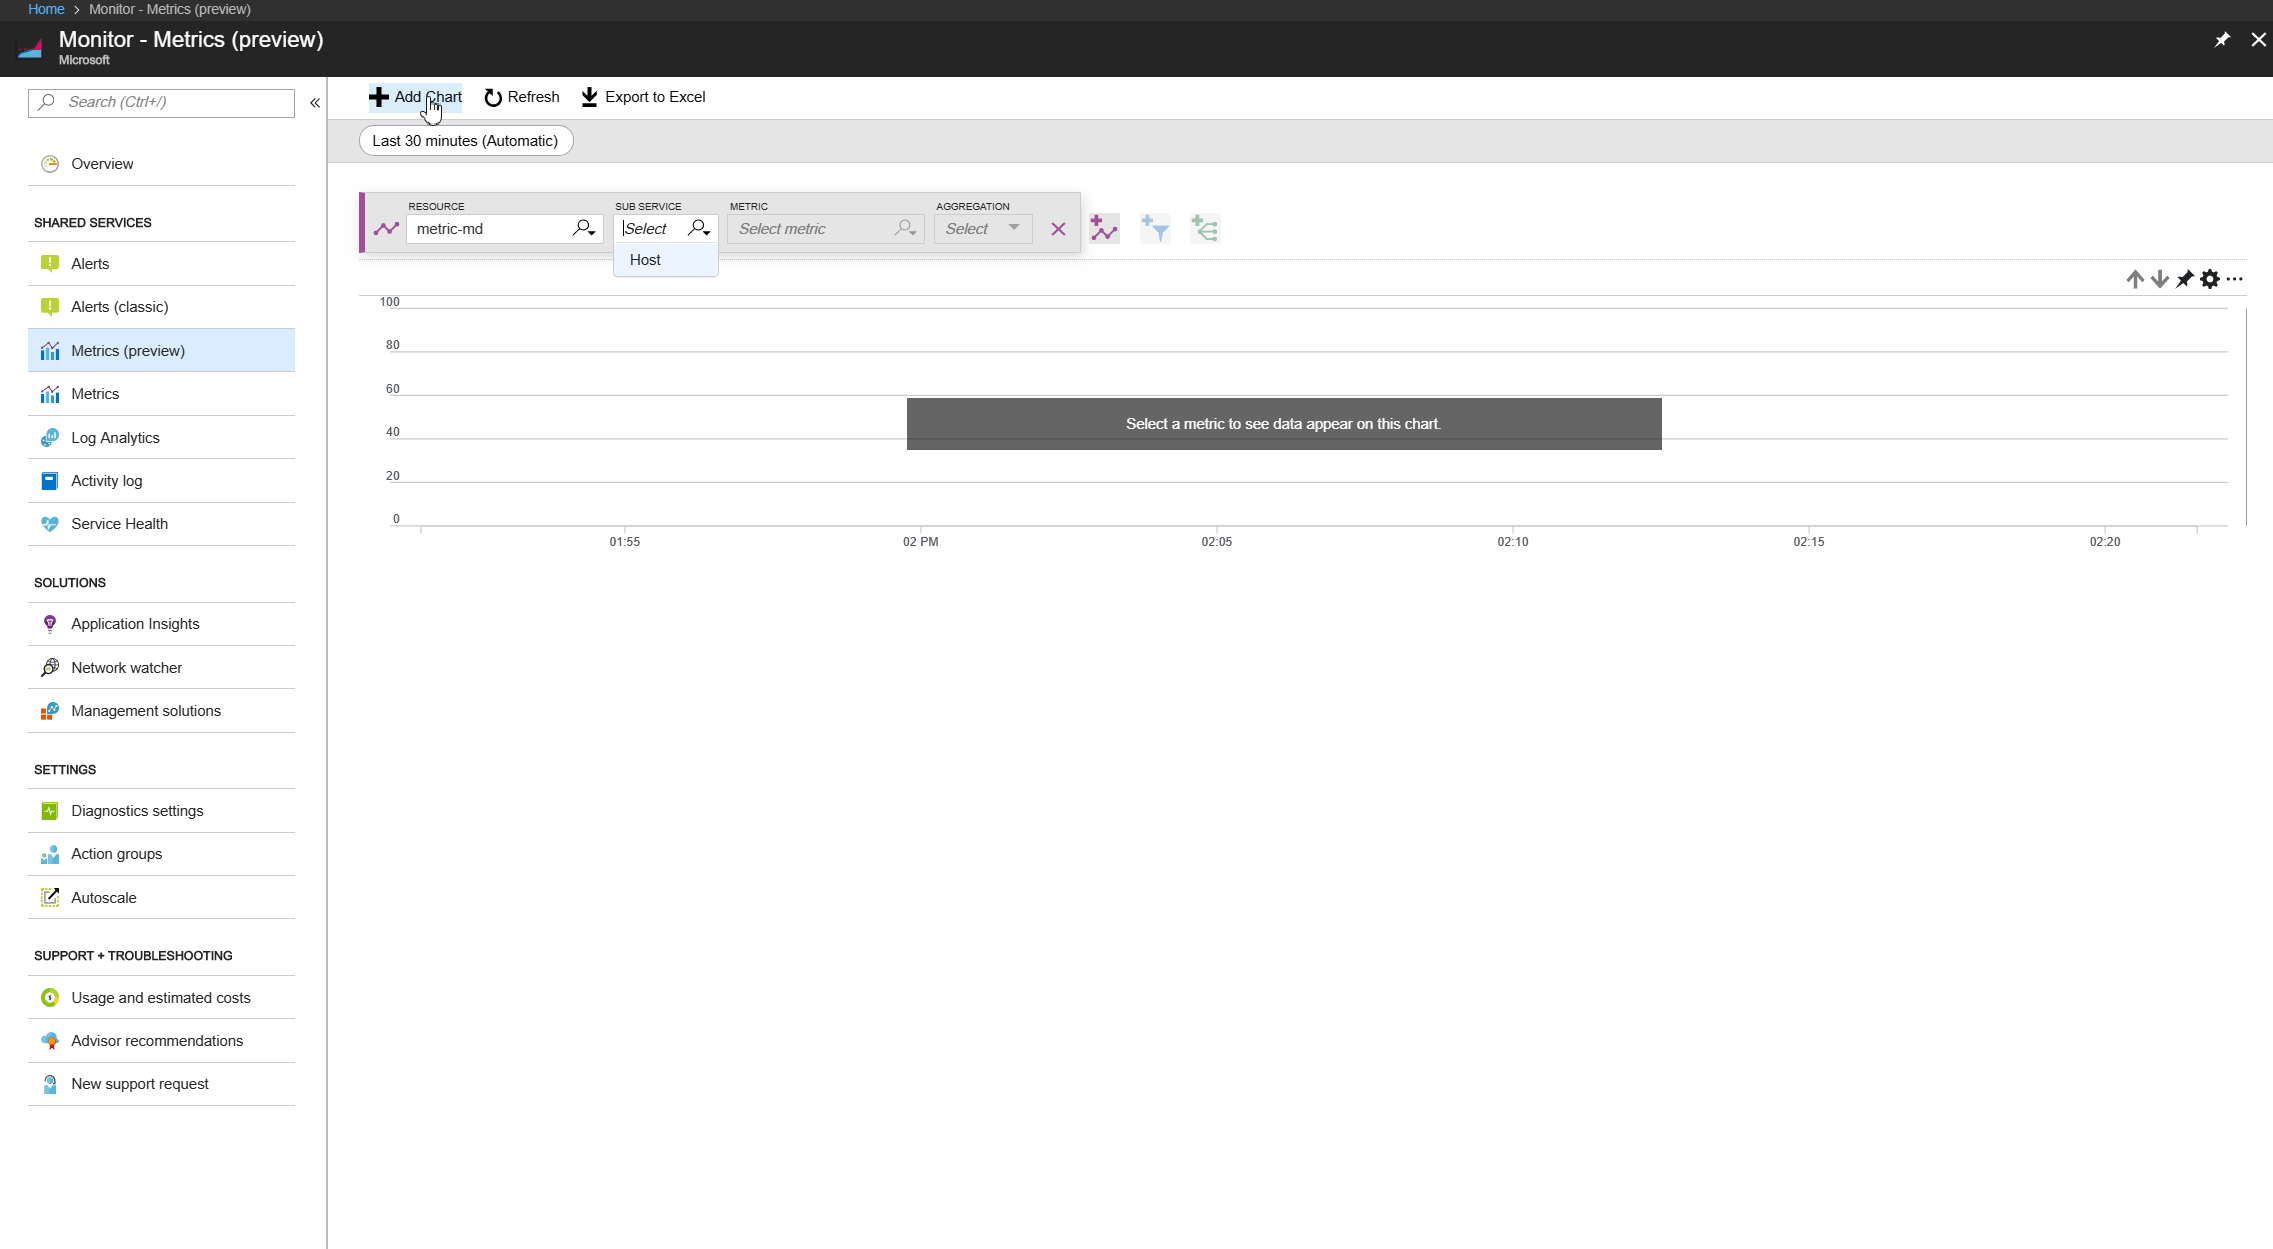
Task: Open Log Analytics in sidebar
Action: 115,438
